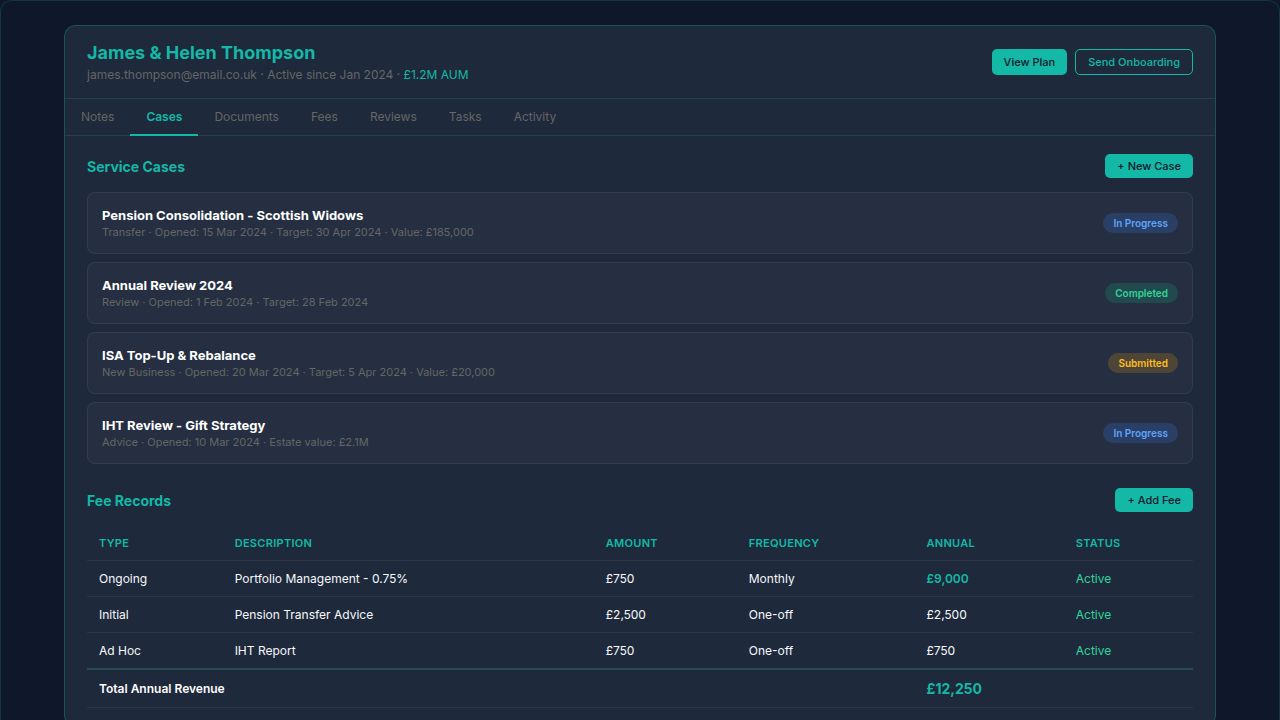Open the Documents tab
1280x720 pixels.
pos(246,116)
